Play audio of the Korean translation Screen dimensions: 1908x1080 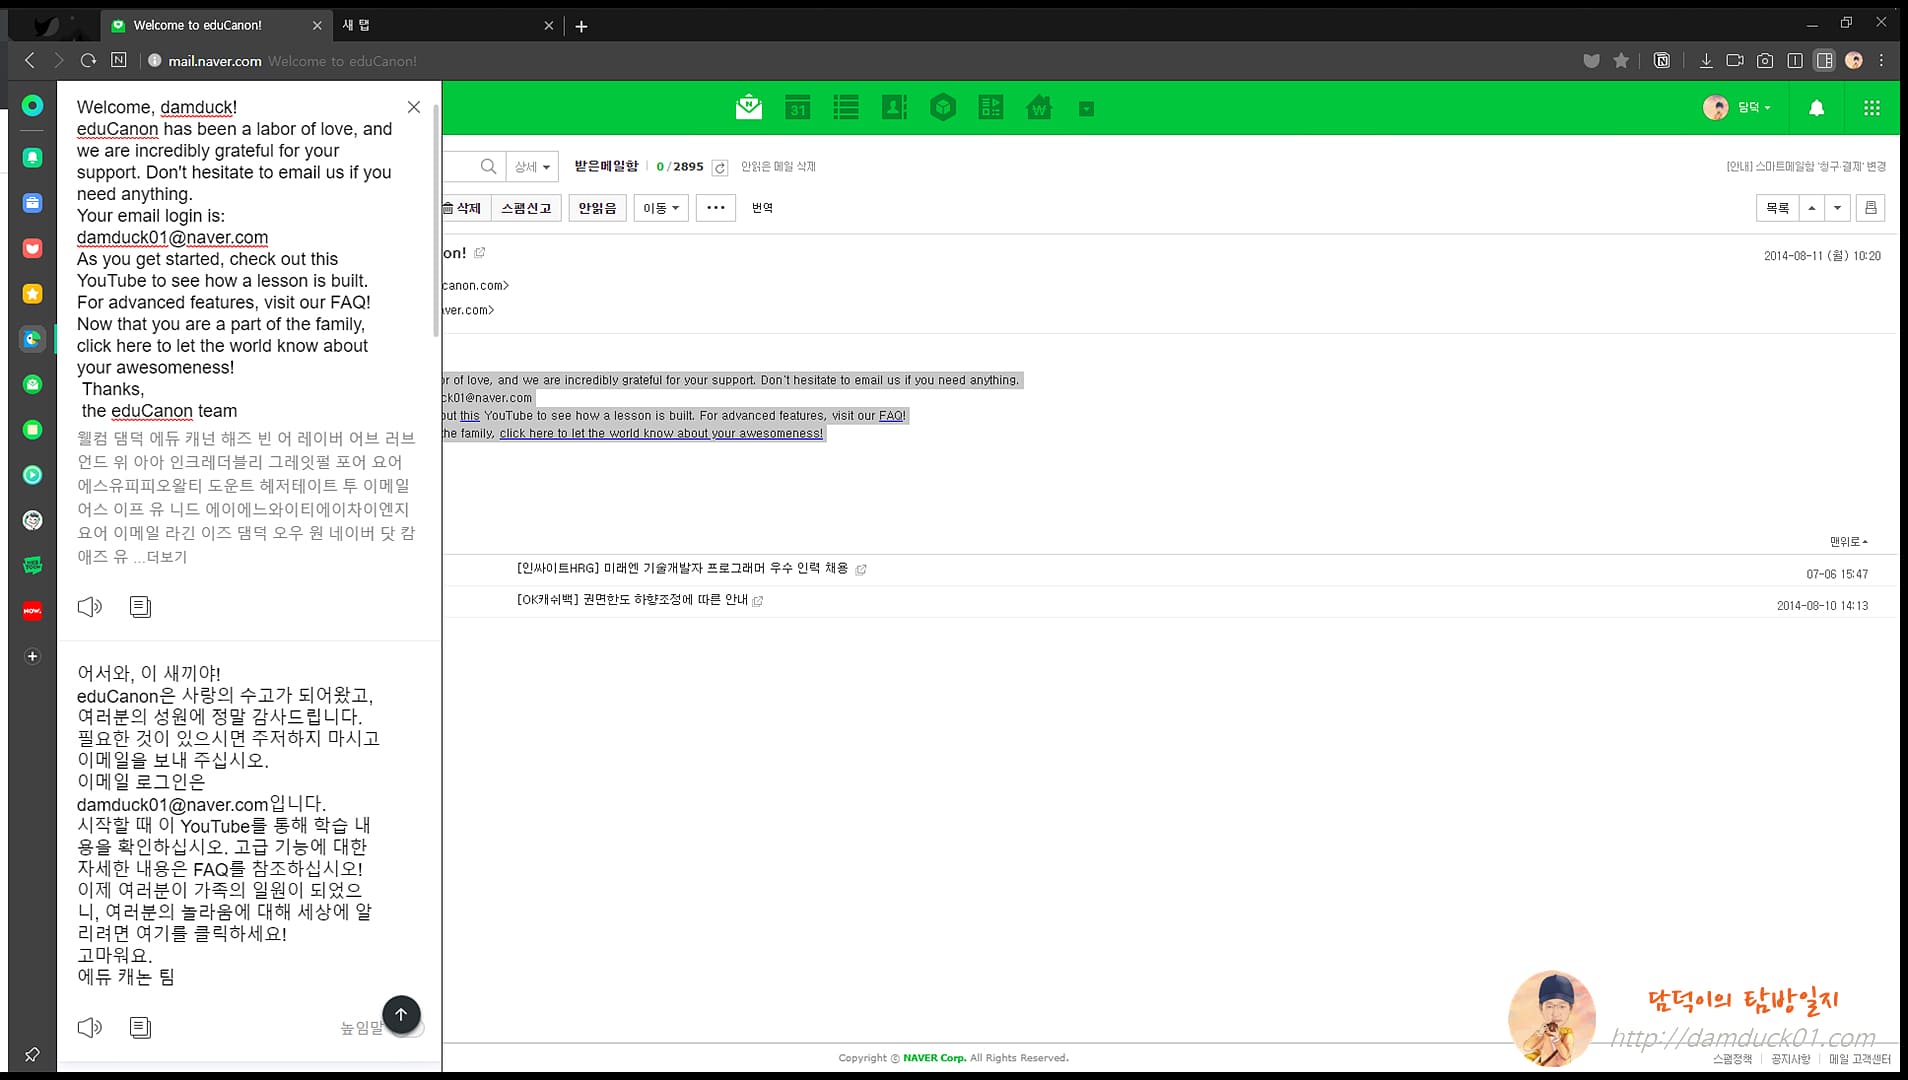pyautogui.click(x=90, y=1027)
